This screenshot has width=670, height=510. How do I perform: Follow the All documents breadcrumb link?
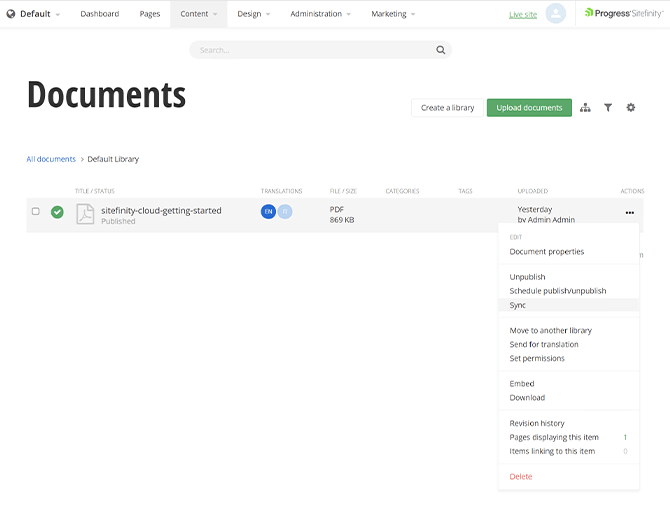point(51,159)
